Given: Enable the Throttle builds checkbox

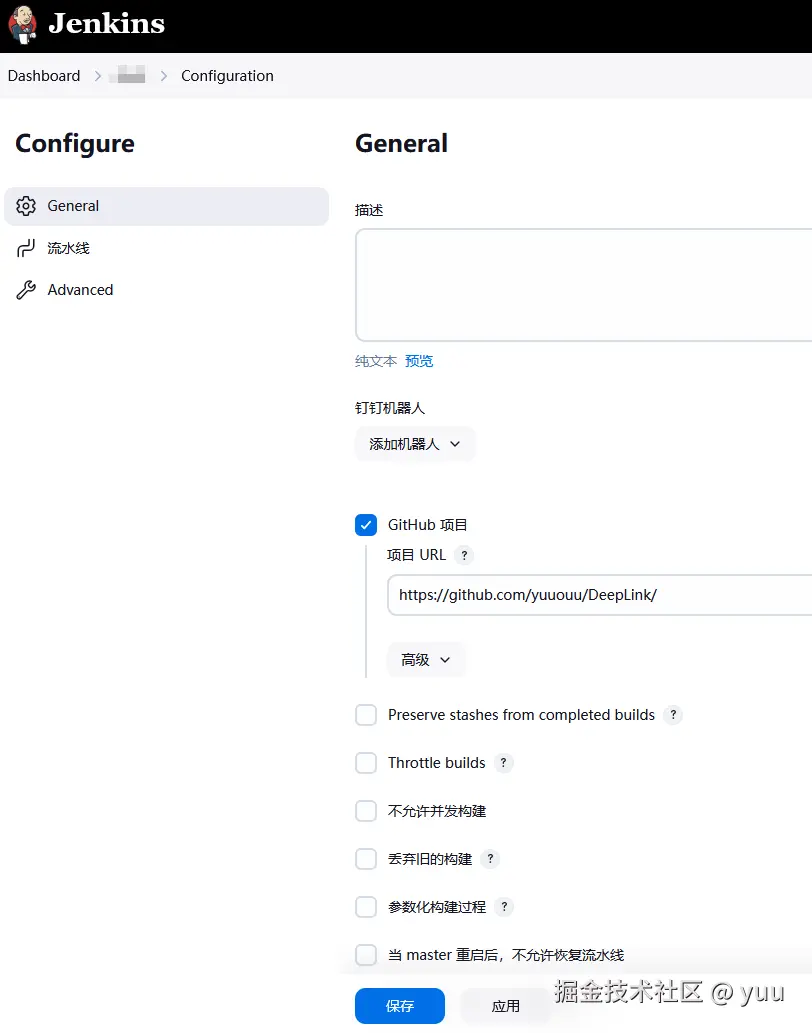Looking at the screenshot, I should [x=366, y=762].
